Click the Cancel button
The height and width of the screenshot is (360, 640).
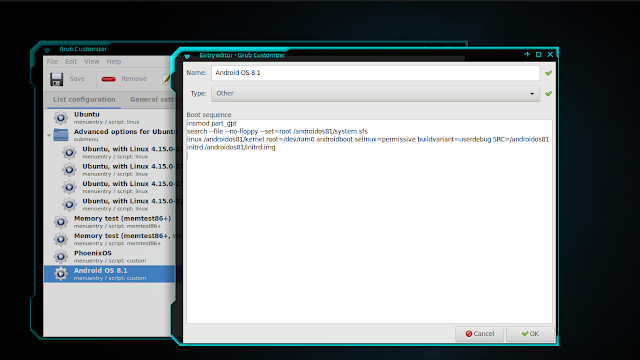(480, 334)
